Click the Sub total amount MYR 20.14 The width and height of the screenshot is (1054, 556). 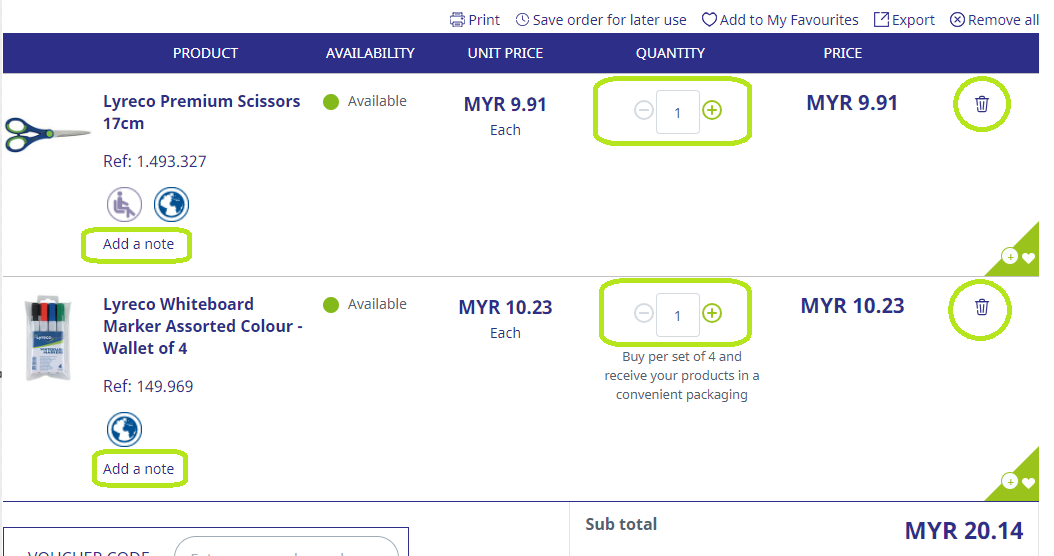coord(964,530)
